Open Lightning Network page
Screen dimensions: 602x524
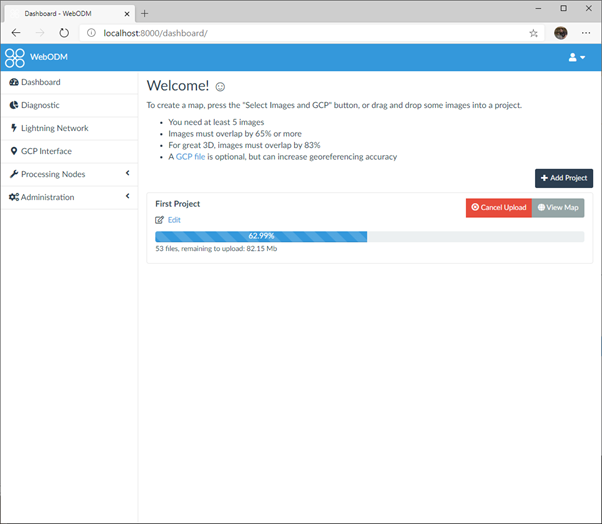click(x=54, y=128)
